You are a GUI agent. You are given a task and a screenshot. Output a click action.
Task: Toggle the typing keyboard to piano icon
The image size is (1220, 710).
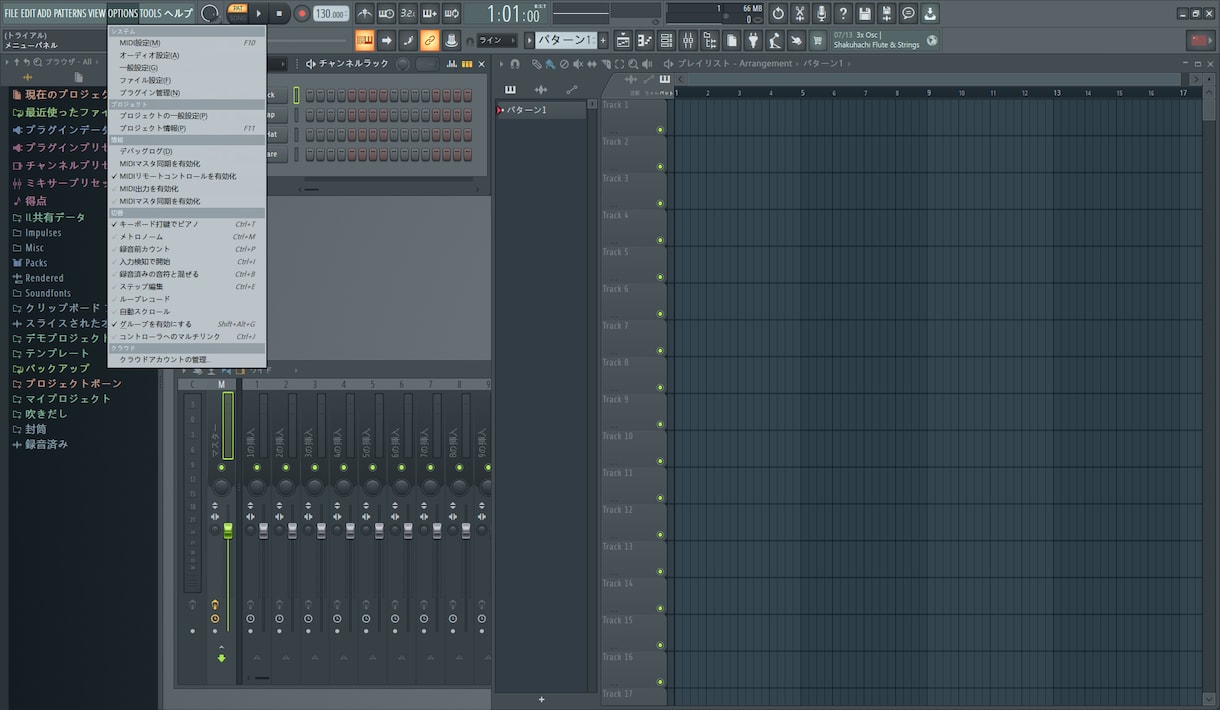tap(365, 40)
